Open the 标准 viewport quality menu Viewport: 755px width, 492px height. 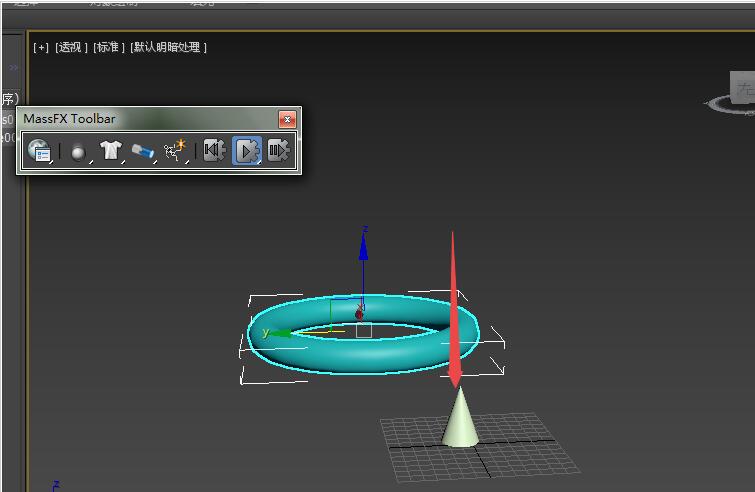tap(107, 47)
